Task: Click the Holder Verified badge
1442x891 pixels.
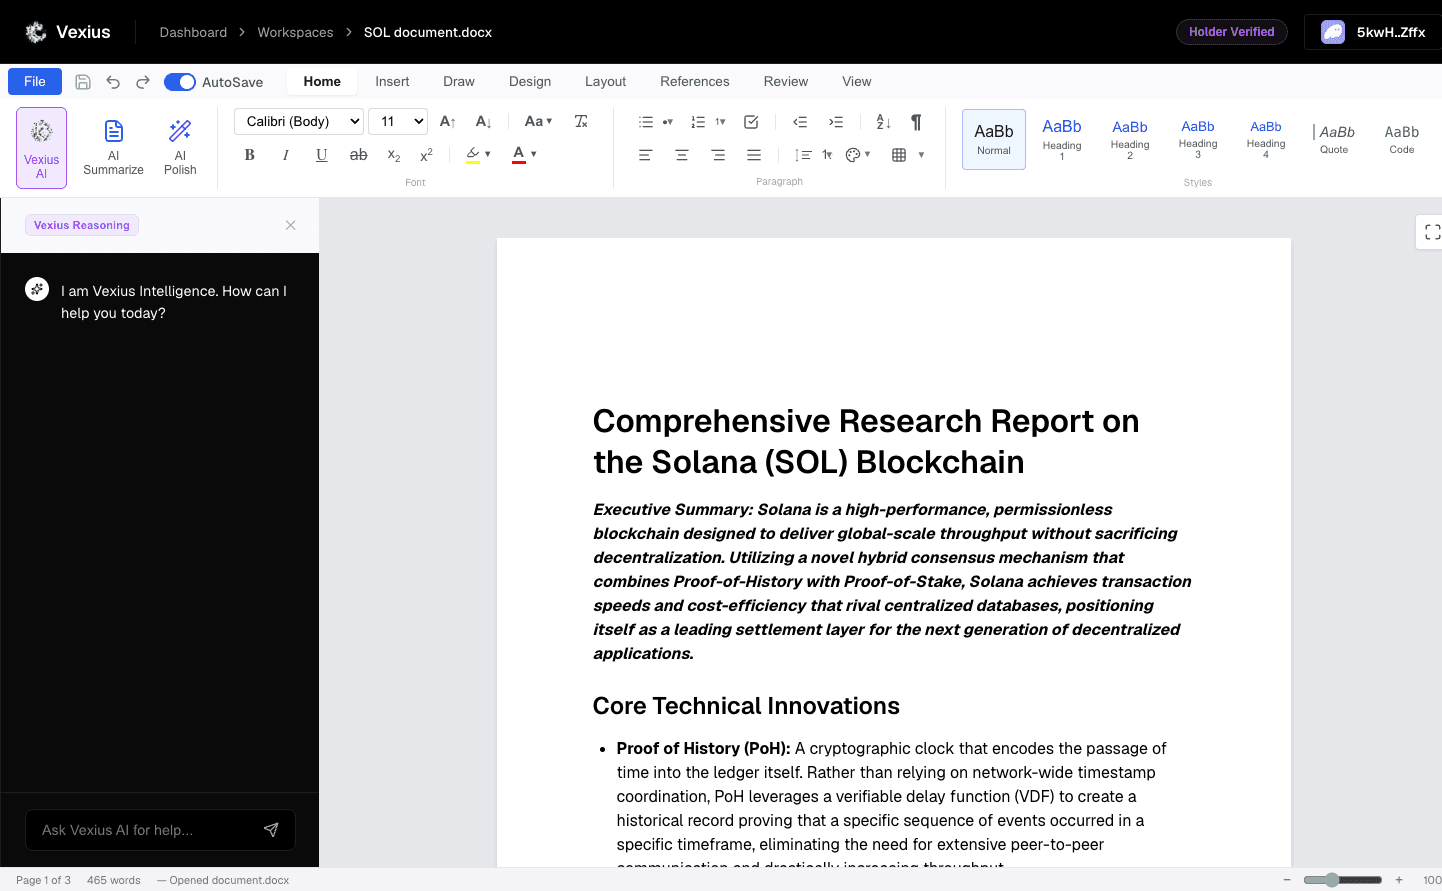Action: (1232, 32)
